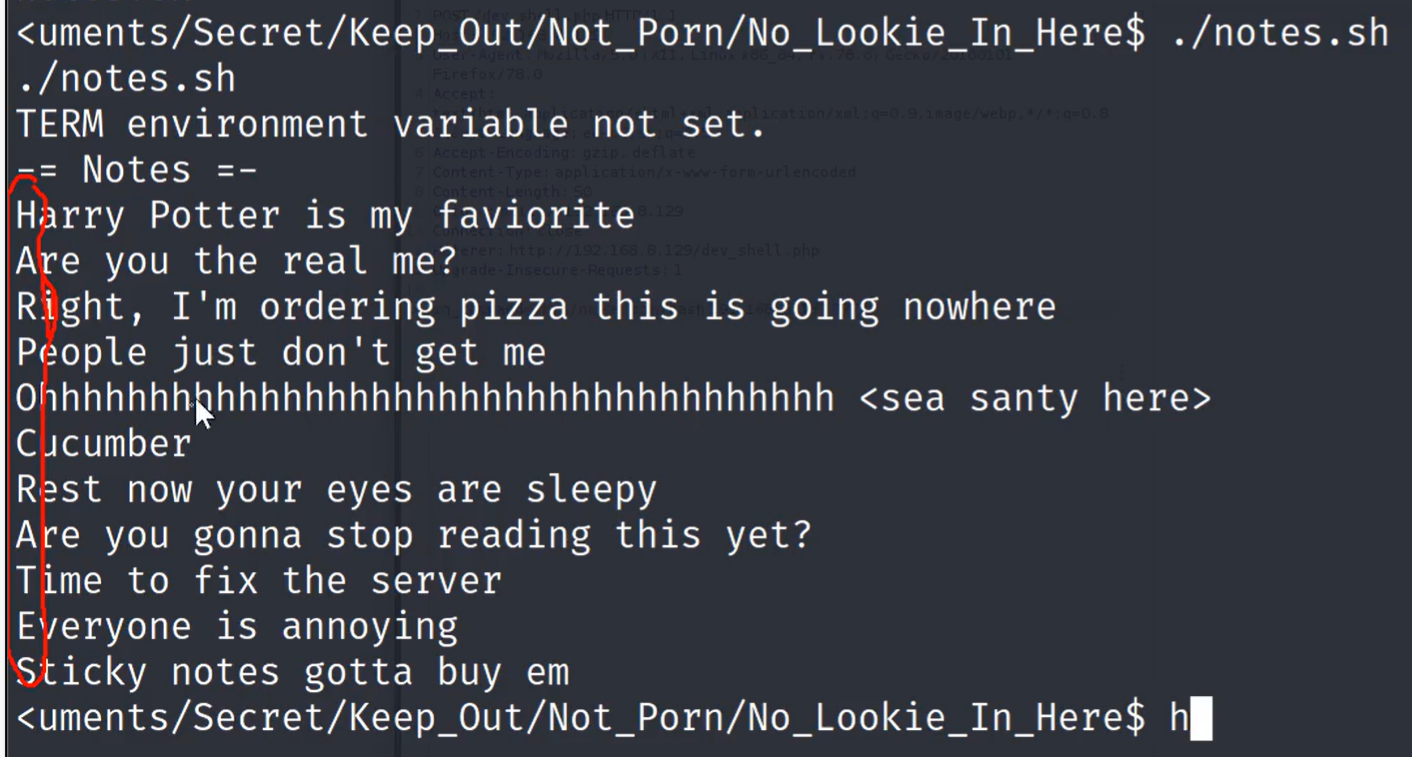The image size is (1412, 757).
Task: Click the terminal block cursor after "h"
Action: click(x=1201, y=718)
